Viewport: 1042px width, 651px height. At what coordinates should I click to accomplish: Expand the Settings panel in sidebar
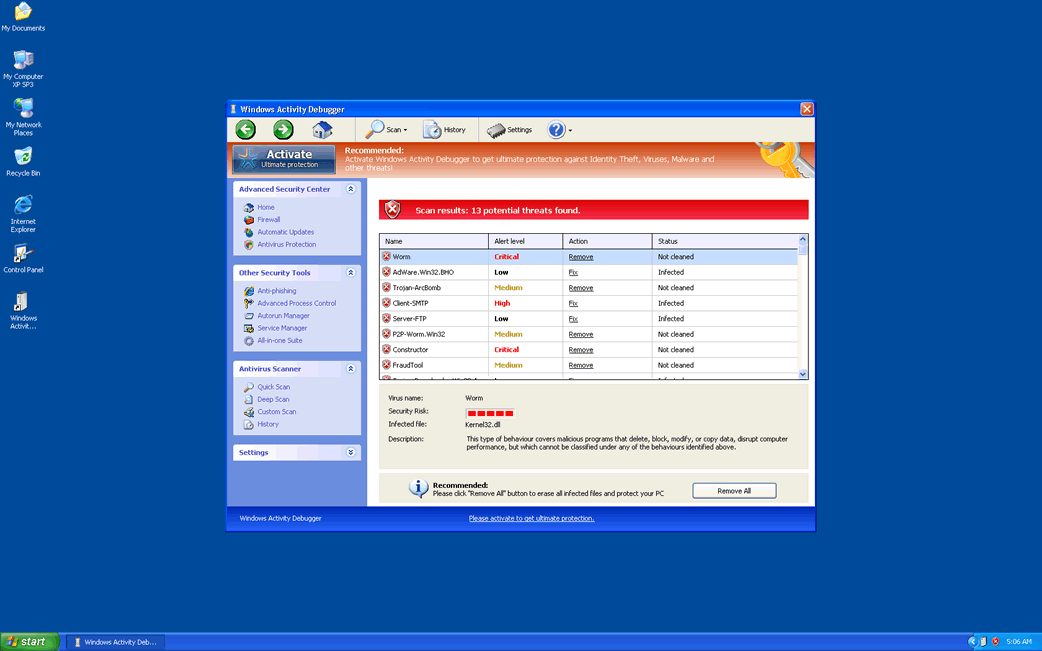point(350,452)
